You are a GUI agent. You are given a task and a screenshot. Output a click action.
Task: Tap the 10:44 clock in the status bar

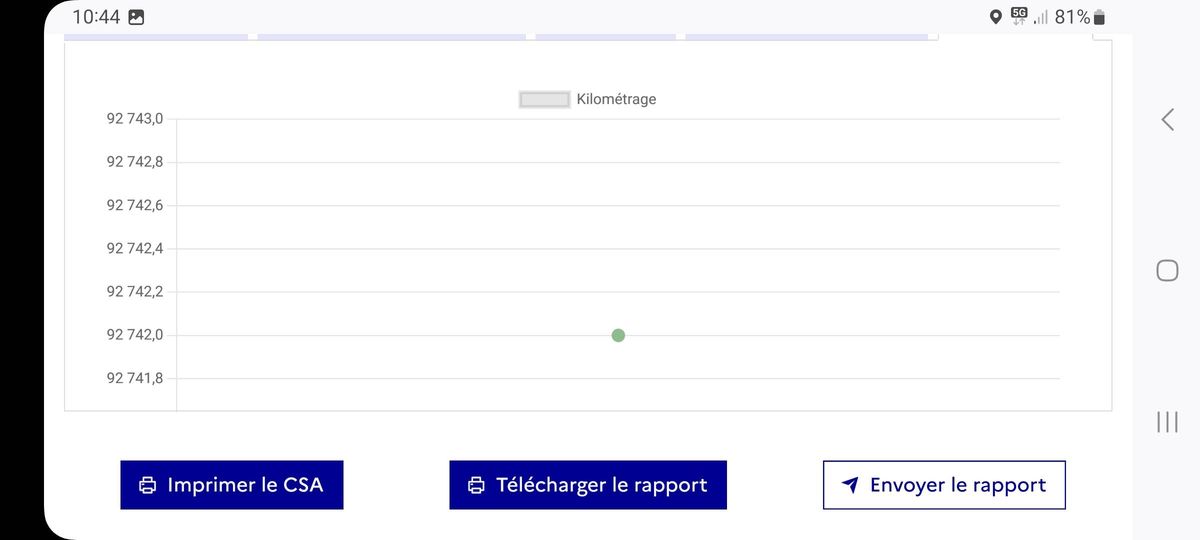click(x=96, y=17)
